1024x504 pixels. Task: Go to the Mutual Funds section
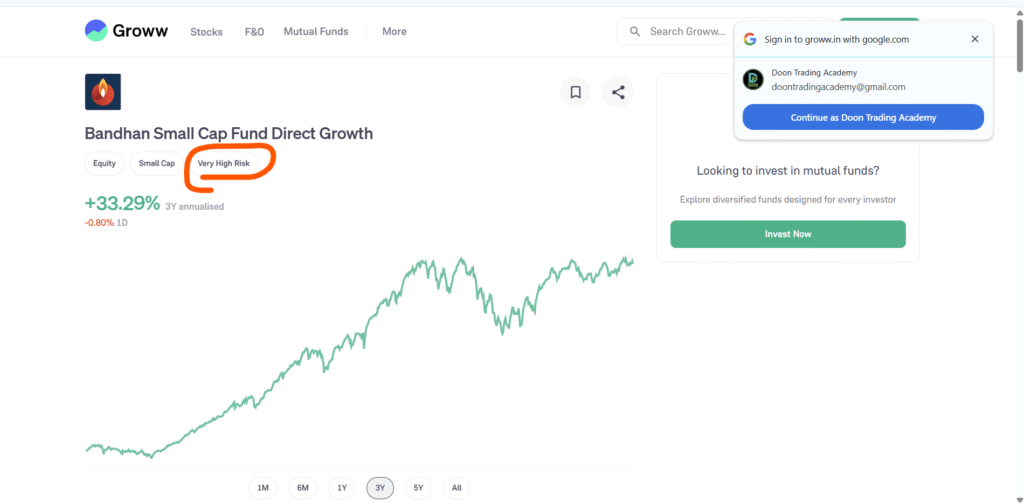(316, 31)
